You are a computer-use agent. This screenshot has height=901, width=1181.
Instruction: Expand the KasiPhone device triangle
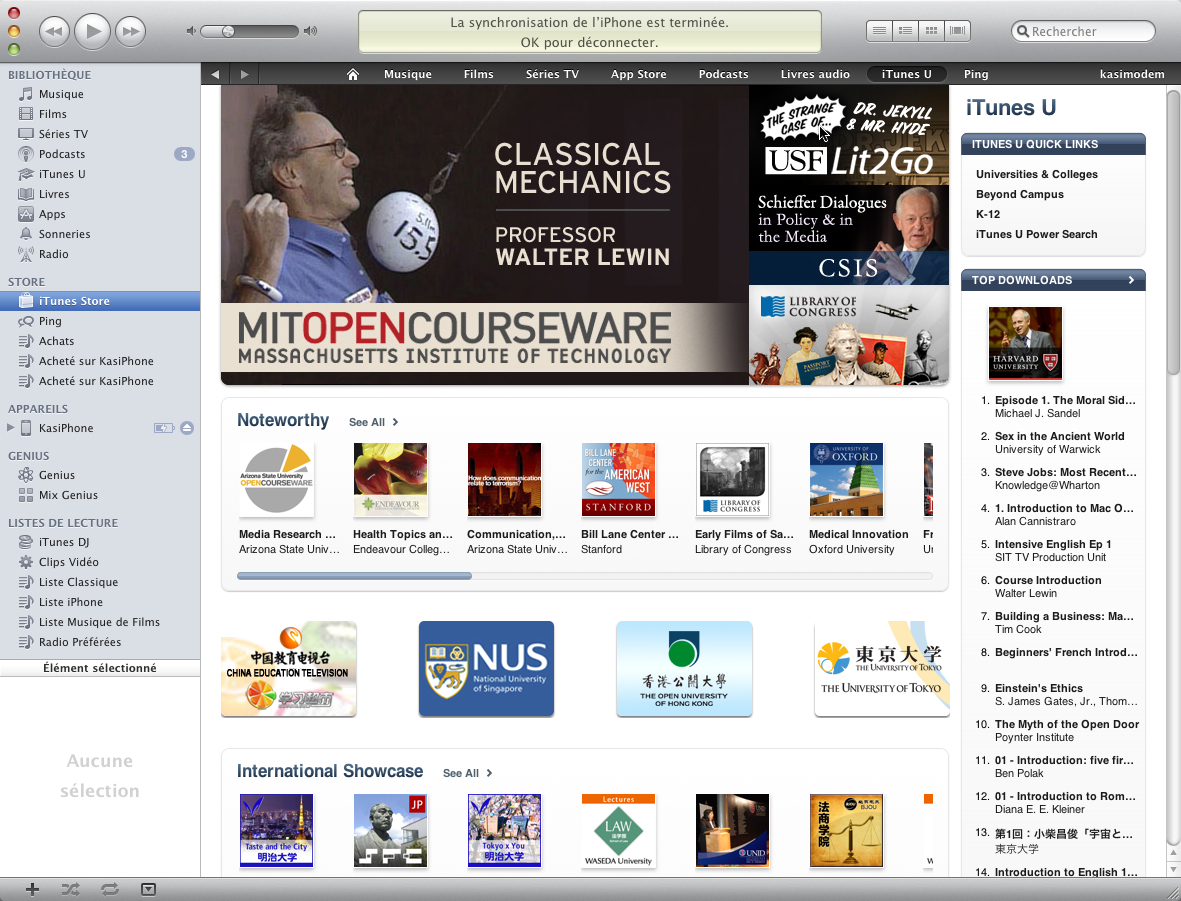(x=10, y=428)
